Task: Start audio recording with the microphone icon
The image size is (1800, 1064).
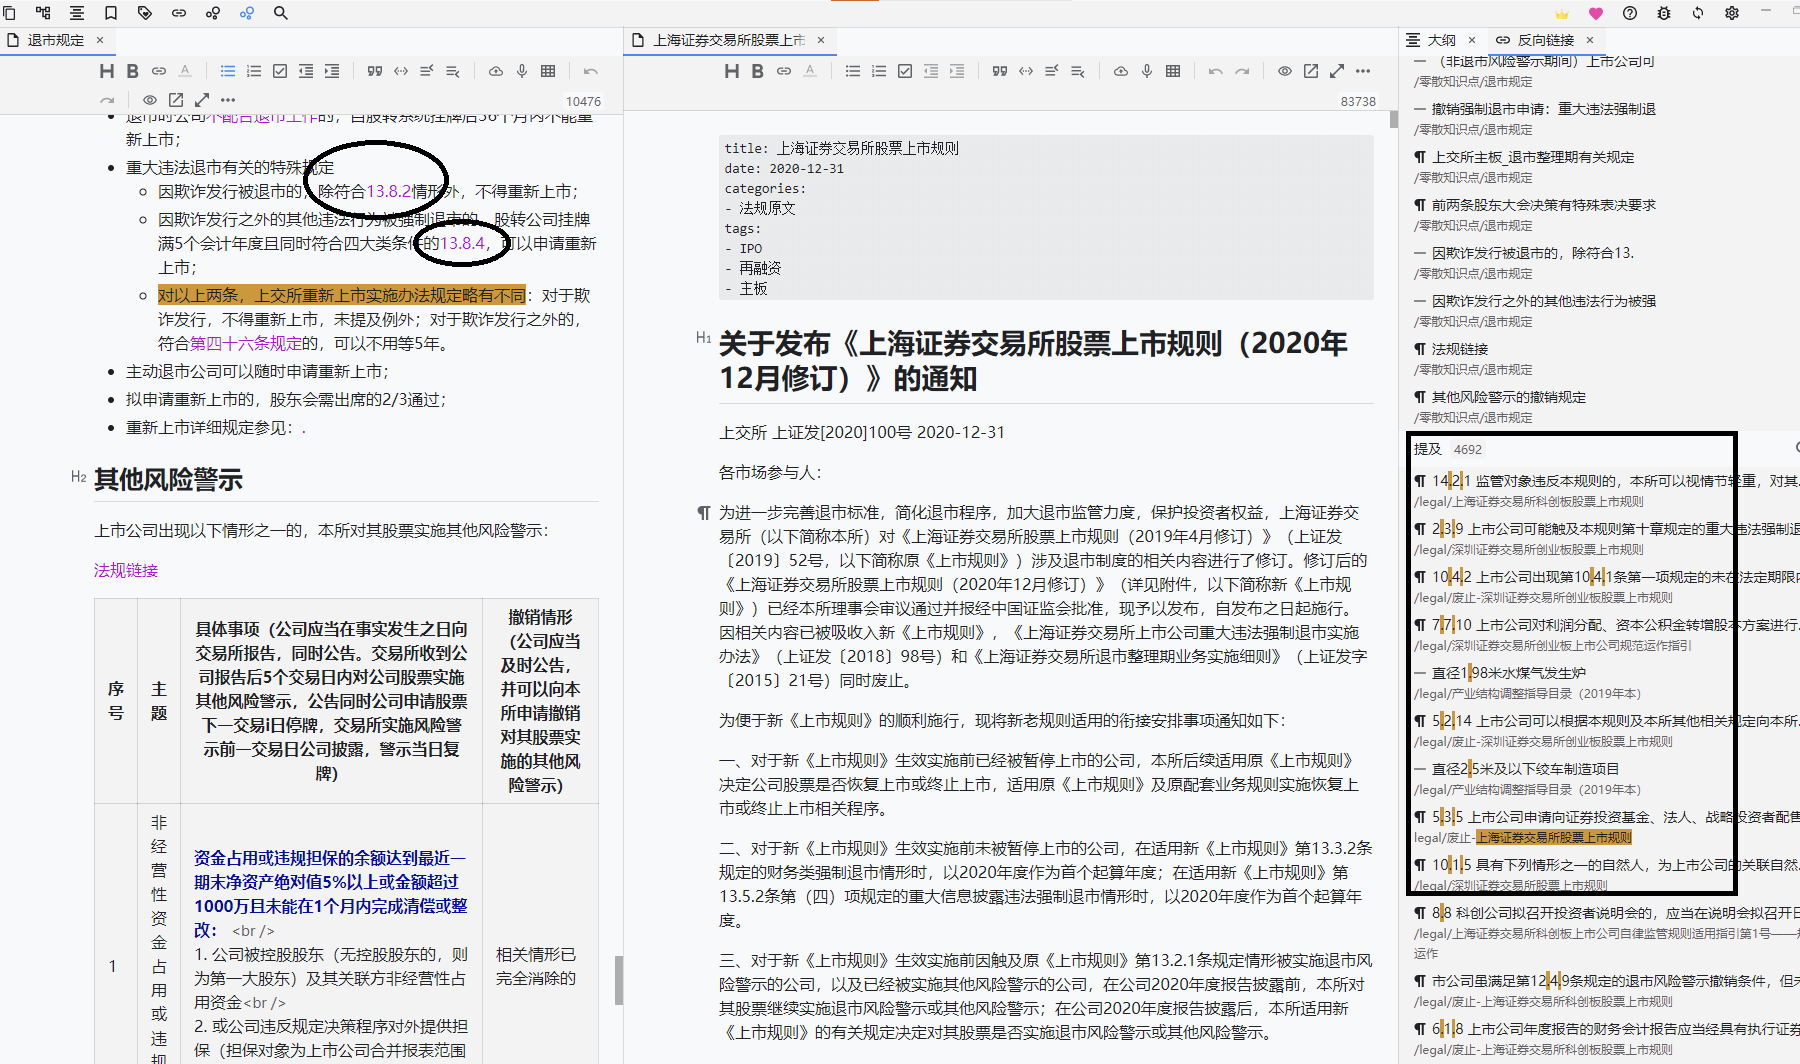Action: tap(521, 70)
